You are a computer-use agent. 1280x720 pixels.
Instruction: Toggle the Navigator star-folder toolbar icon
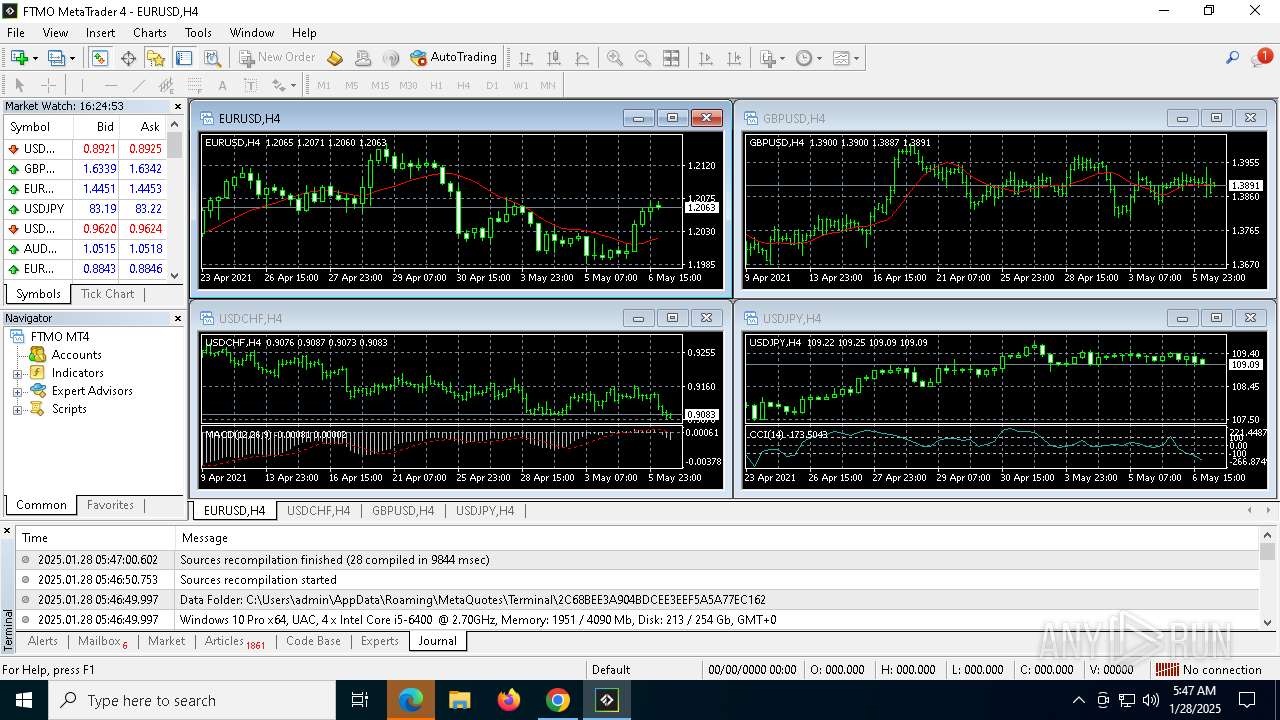point(156,58)
